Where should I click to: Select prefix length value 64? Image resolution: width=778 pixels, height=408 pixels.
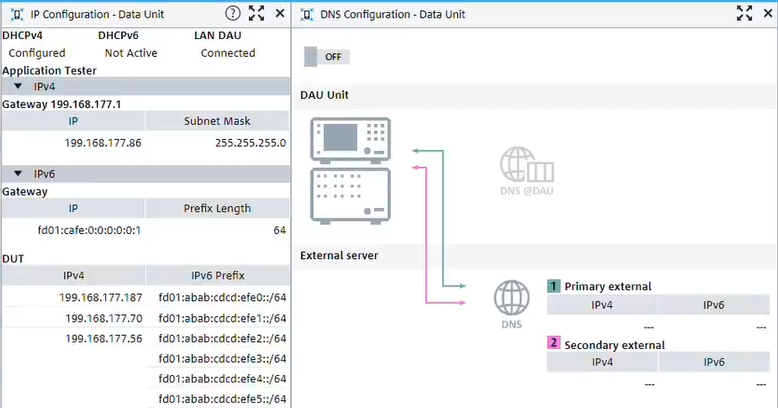(280, 230)
